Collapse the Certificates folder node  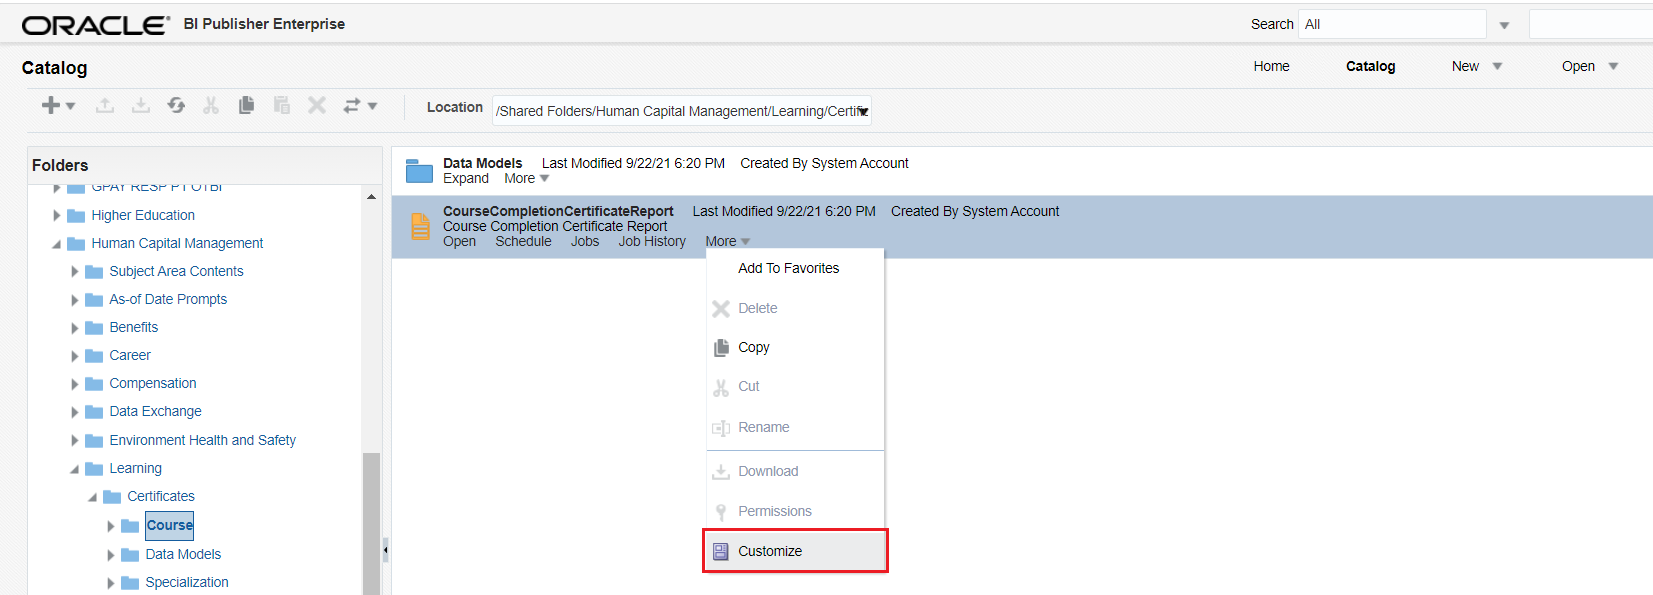92,497
